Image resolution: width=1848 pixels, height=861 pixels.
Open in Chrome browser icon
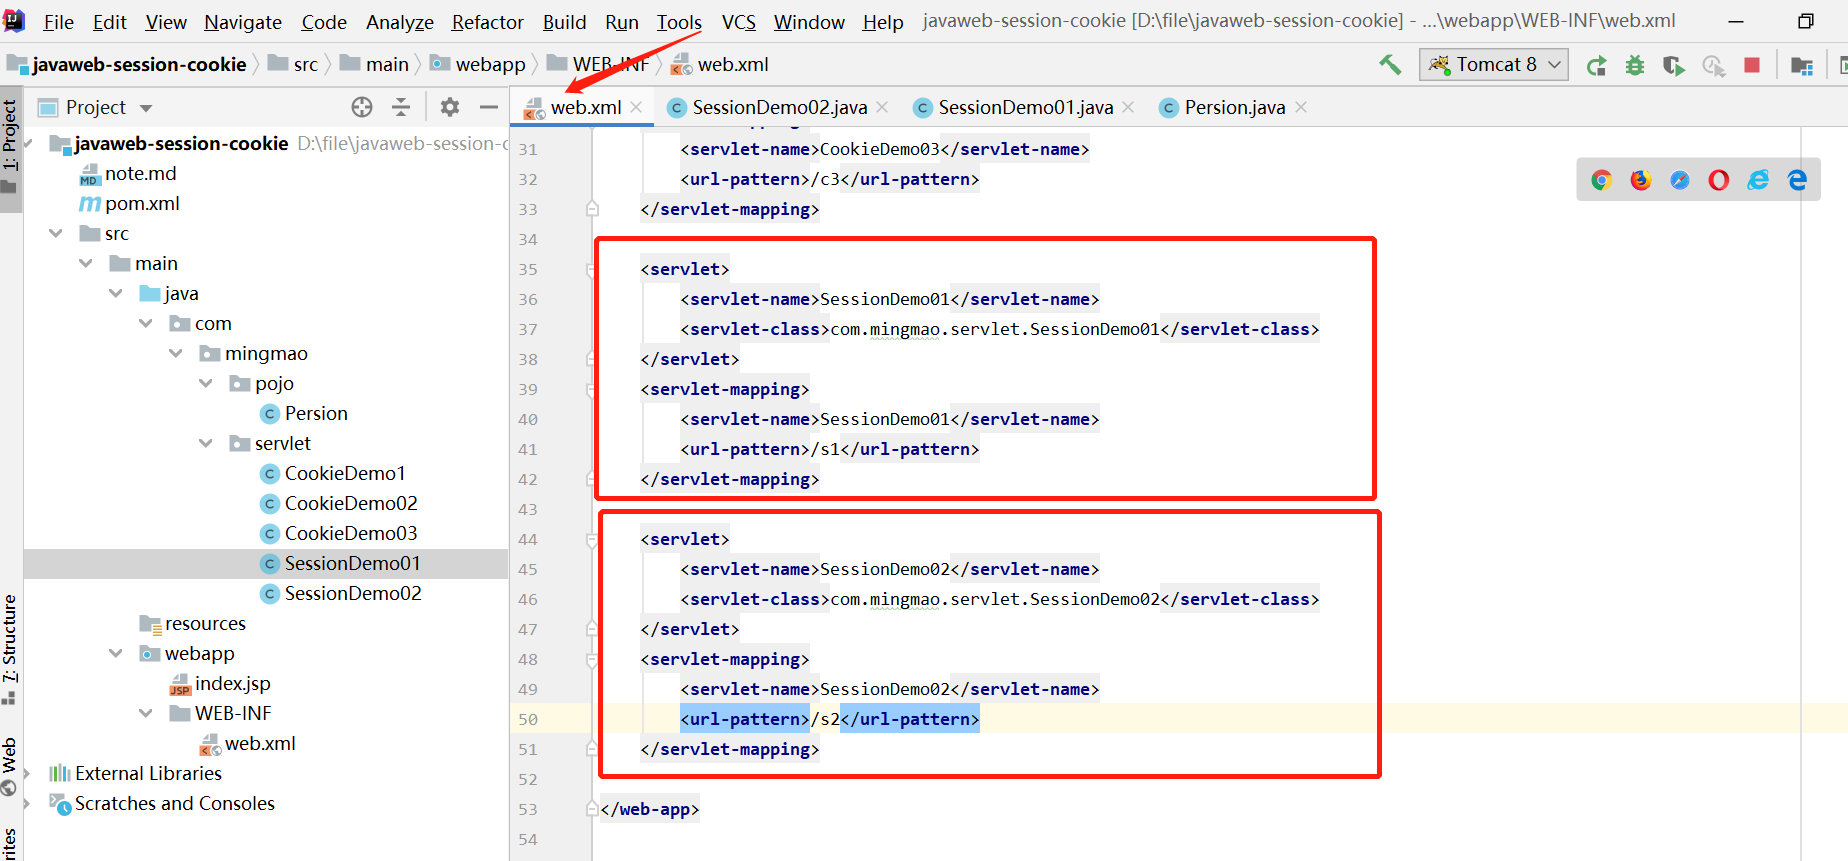click(x=1601, y=180)
